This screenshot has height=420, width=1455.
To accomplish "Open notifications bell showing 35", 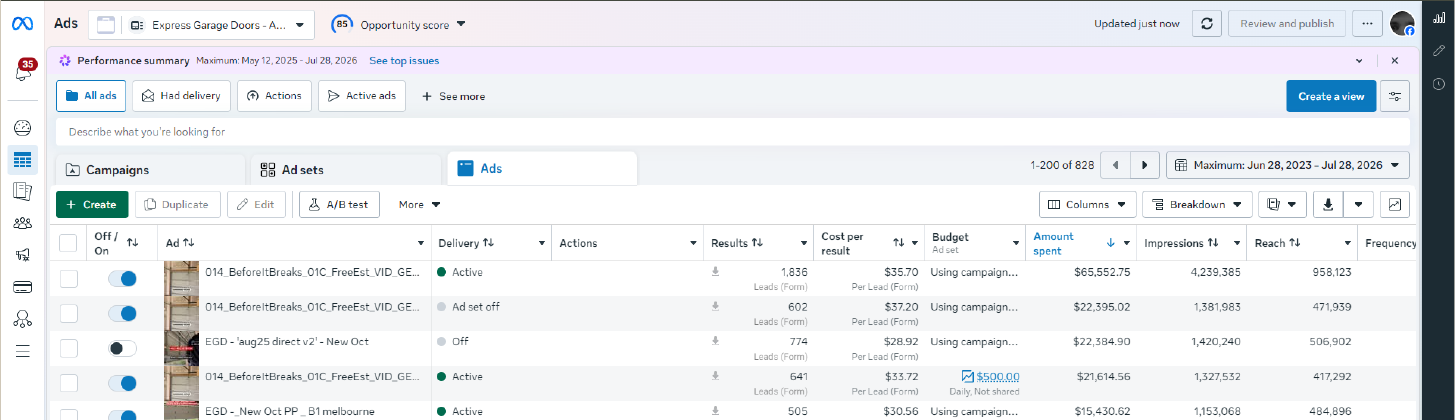I will (x=22, y=72).
